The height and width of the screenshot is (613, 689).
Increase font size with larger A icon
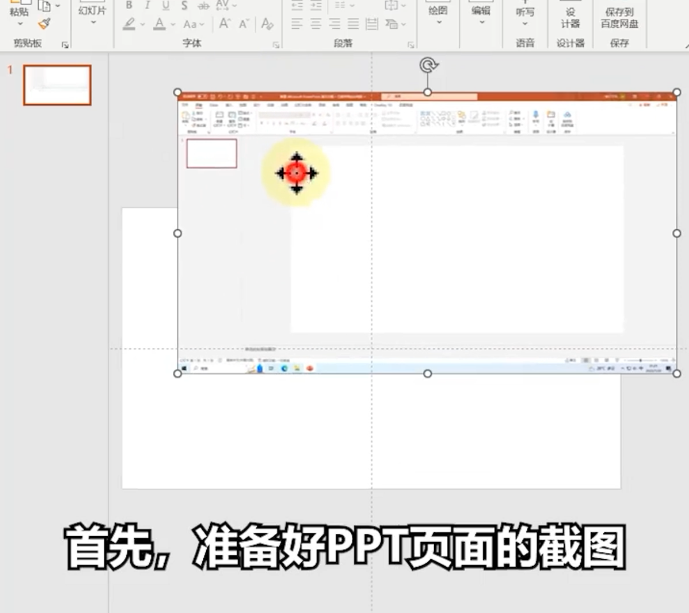pyautogui.click(x=225, y=24)
